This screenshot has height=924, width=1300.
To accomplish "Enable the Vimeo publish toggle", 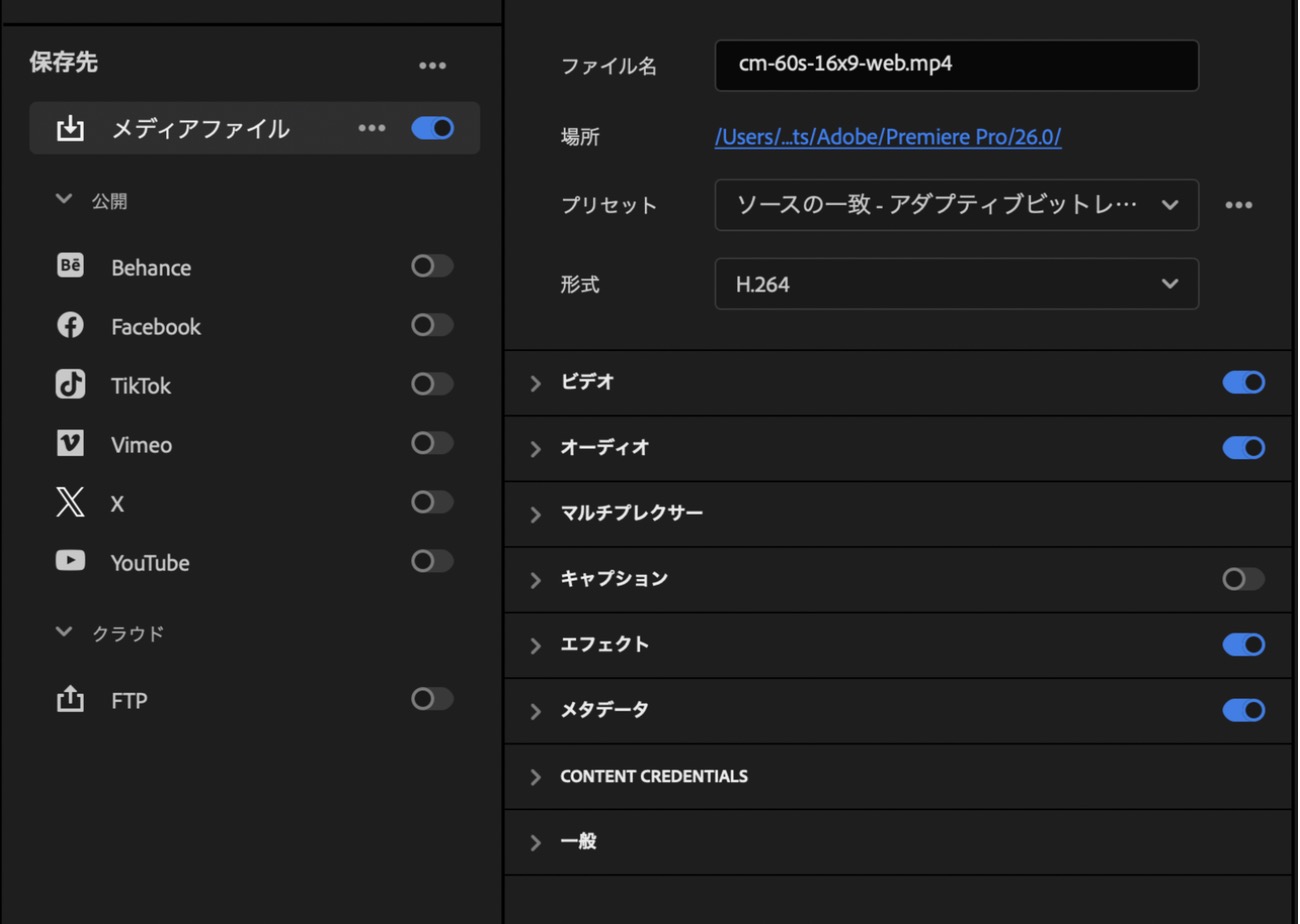I will click(x=433, y=443).
